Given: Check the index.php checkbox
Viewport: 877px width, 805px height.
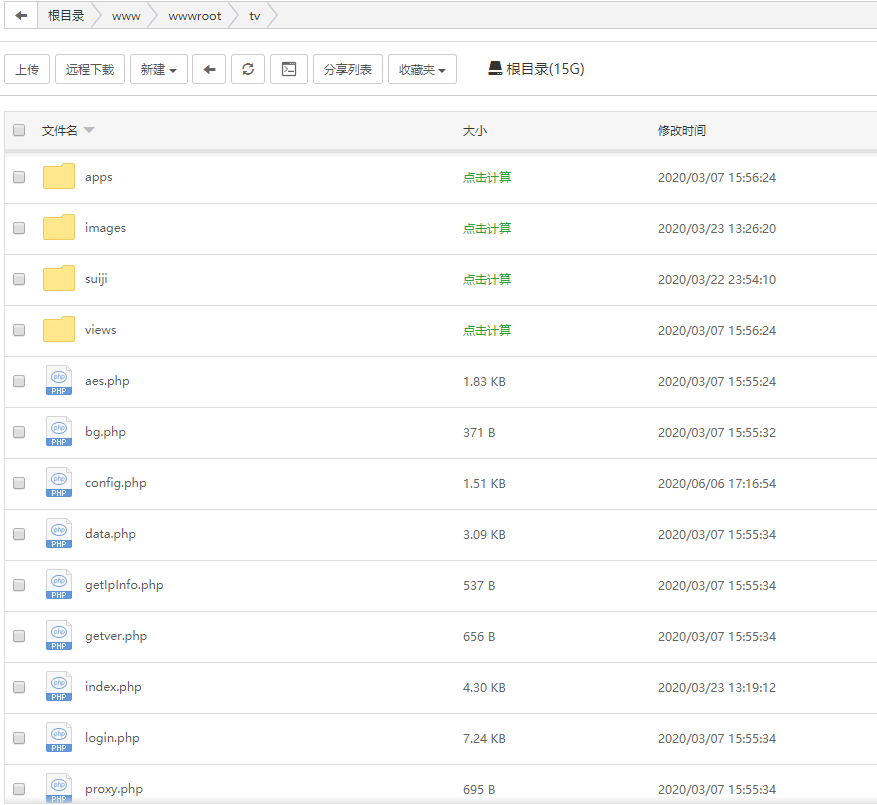Looking at the screenshot, I should click(19, 687).
